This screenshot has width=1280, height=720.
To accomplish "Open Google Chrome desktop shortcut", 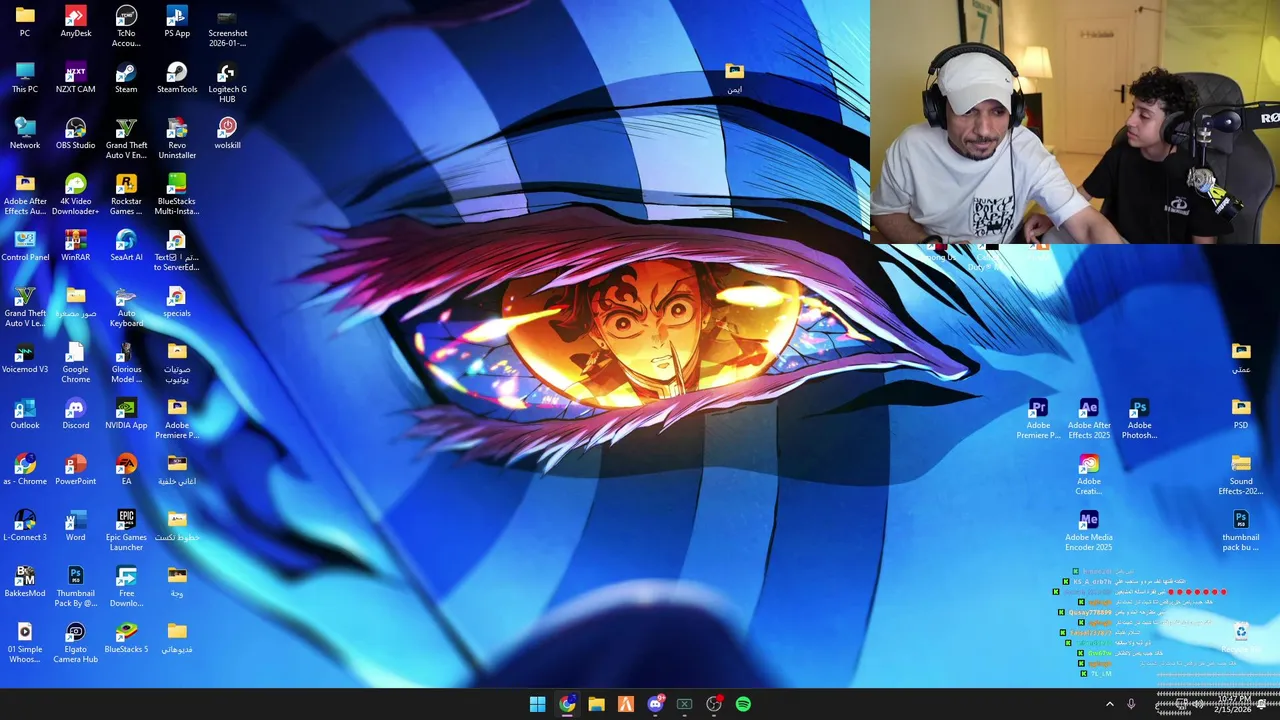I will [x=76, y=362].
